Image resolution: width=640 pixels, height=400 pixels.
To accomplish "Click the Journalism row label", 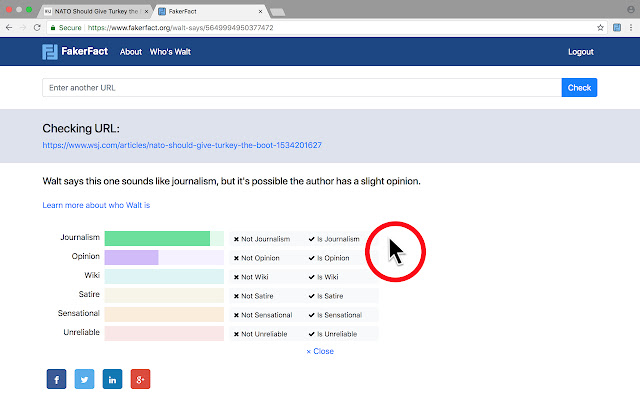I will point(80,237).
